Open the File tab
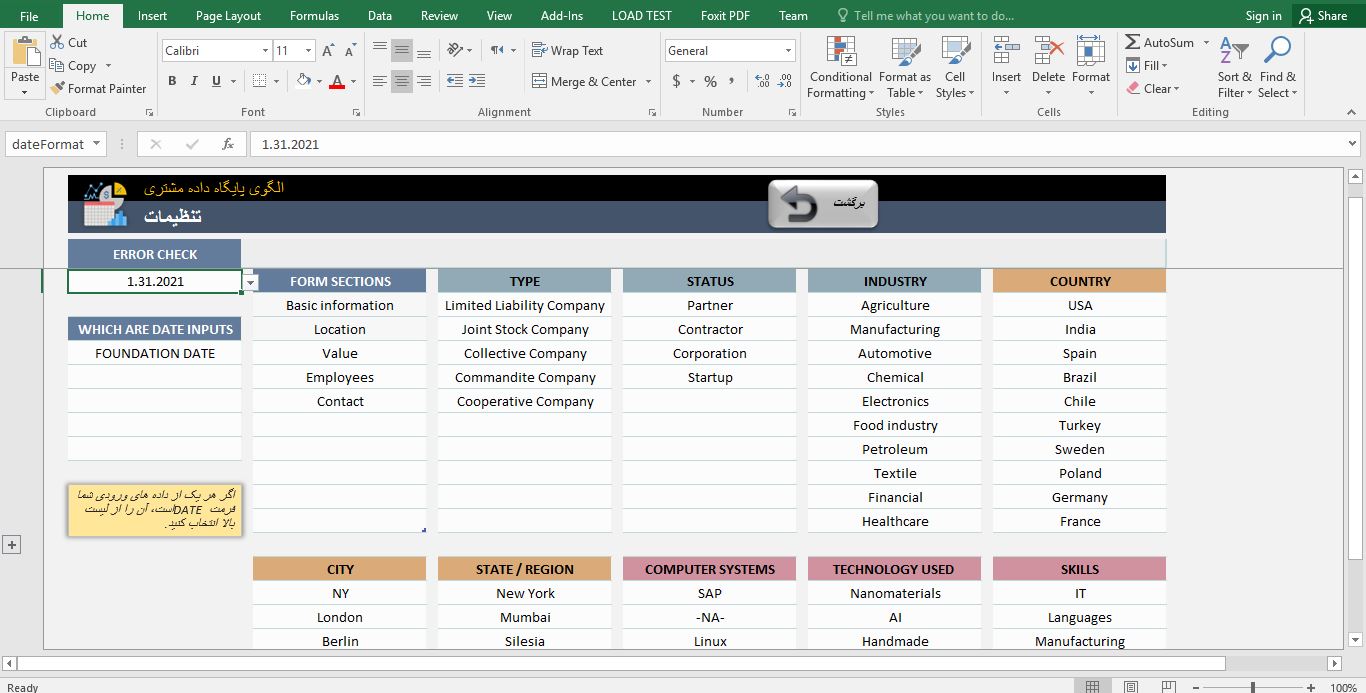This screenshot has height=693, width=1366. pyautogui.click(x=29, y=16)
